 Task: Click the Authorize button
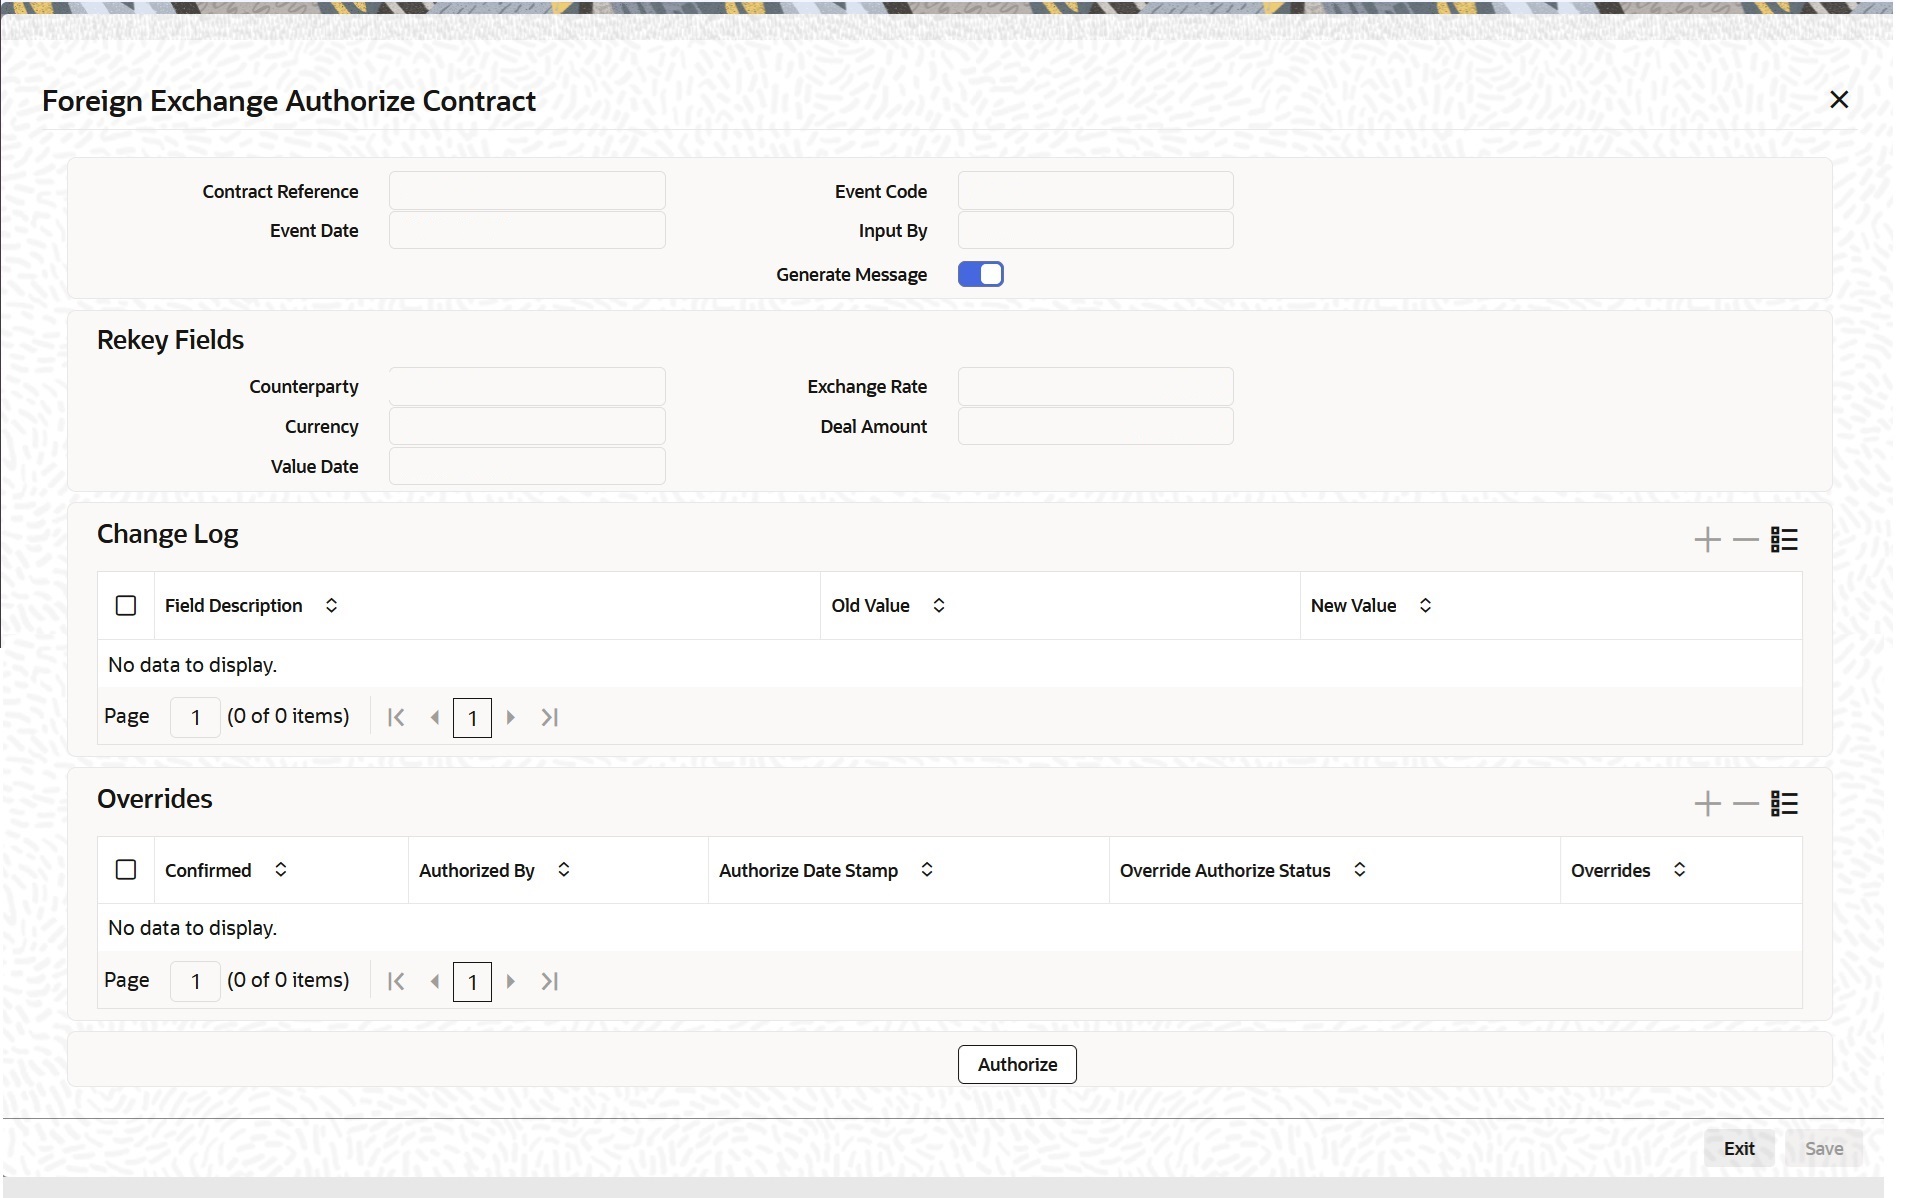[x=1016, y=1064]
